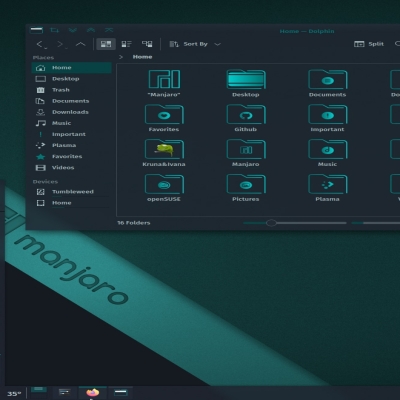Open the Dolphin window menu icon
The height and width of the screenshot is (400, 400).
click(36, 31)
